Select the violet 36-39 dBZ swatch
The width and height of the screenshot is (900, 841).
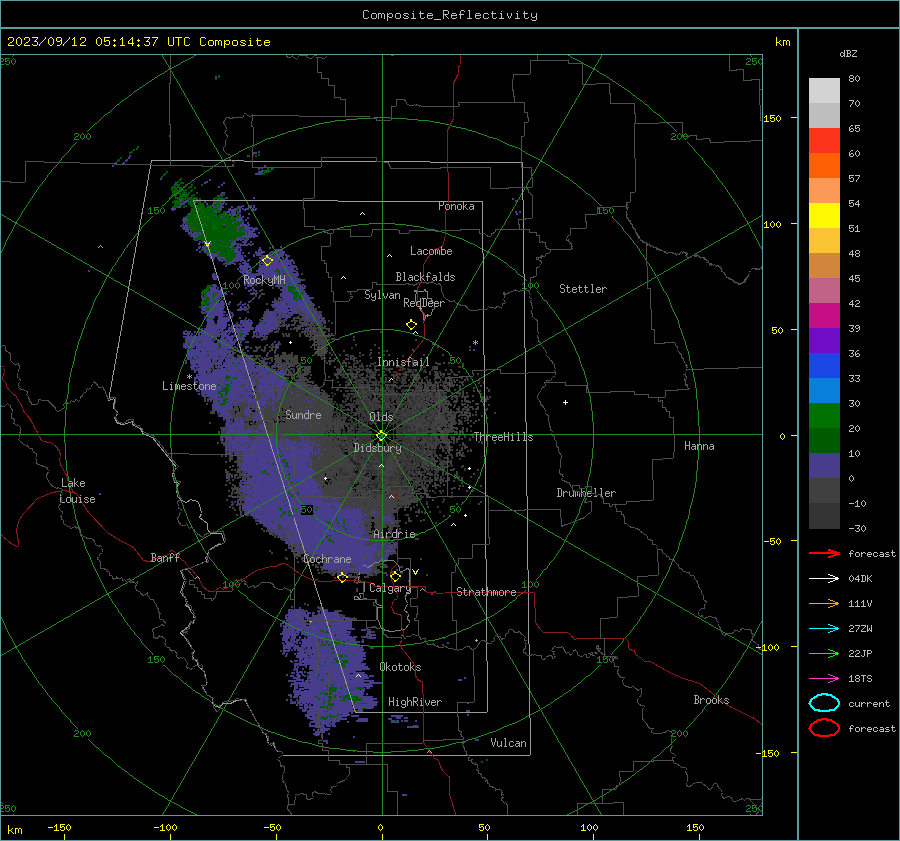click(824, 341)
